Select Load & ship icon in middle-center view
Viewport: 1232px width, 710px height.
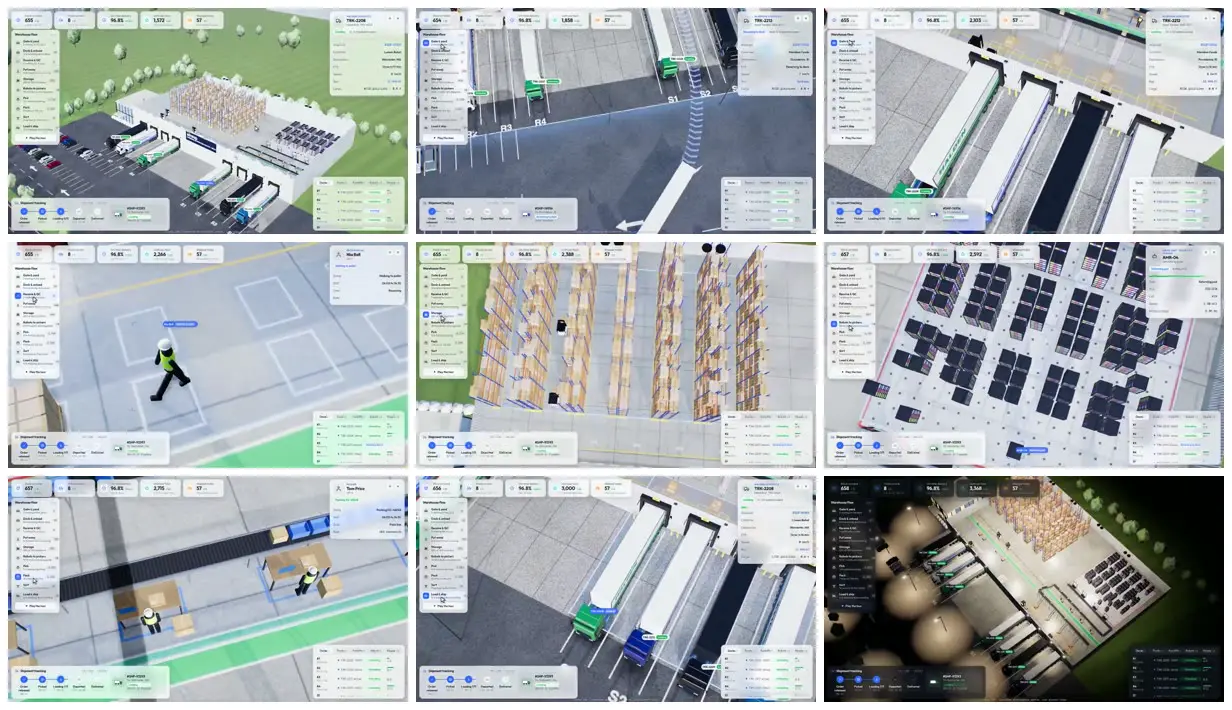tap(426, 360)
